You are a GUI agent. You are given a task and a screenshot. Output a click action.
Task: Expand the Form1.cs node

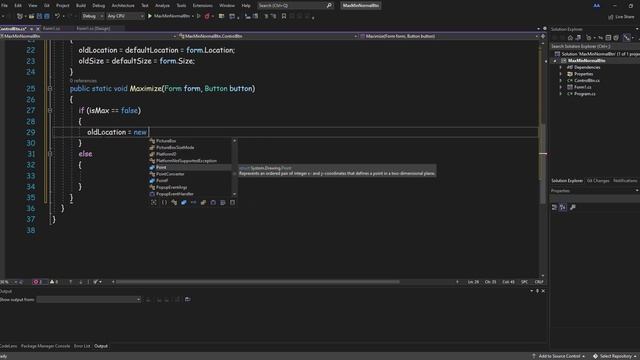[x=560, y=87]
